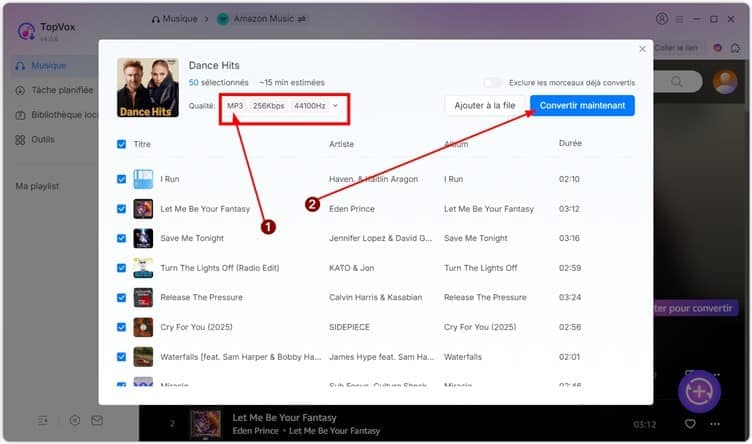Click artist name Eden Prince in list

pos(352,209)
